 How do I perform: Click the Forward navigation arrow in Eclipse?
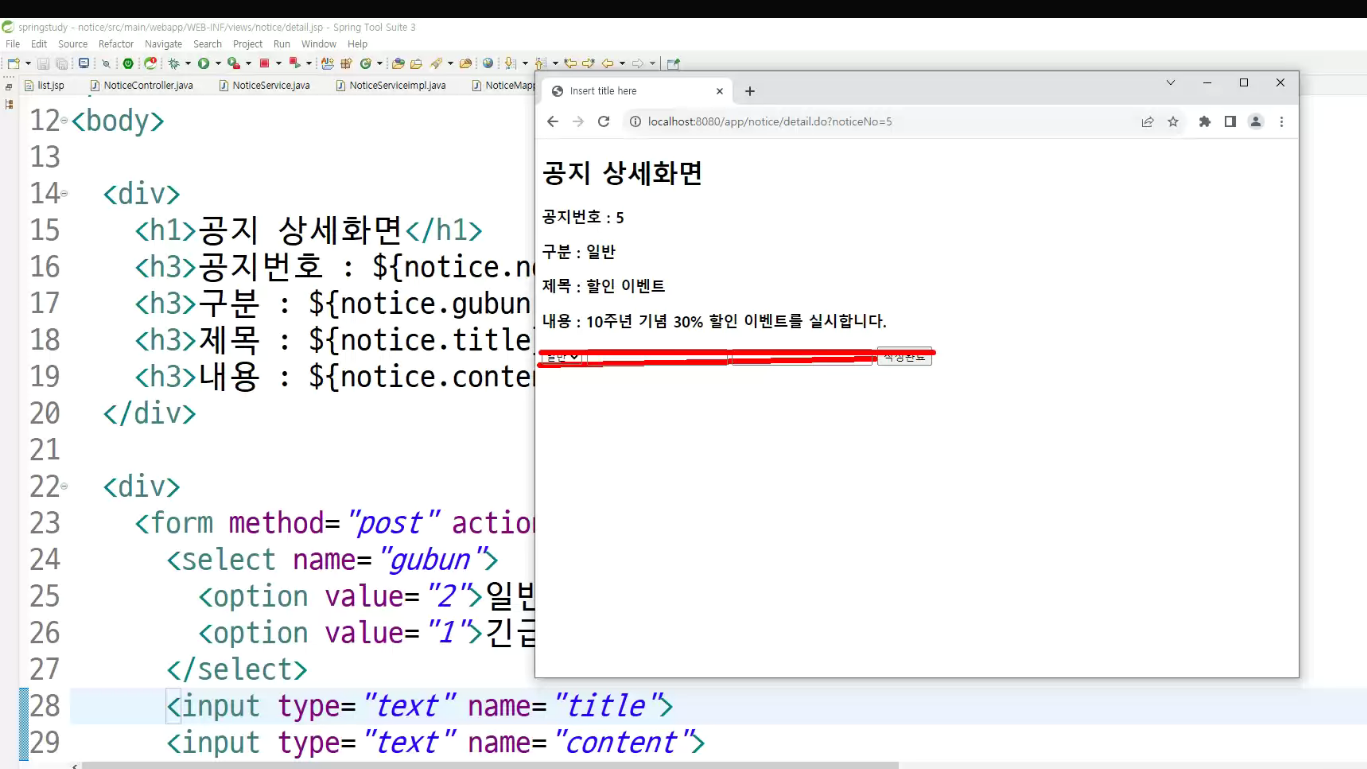[x=637, y=63]
